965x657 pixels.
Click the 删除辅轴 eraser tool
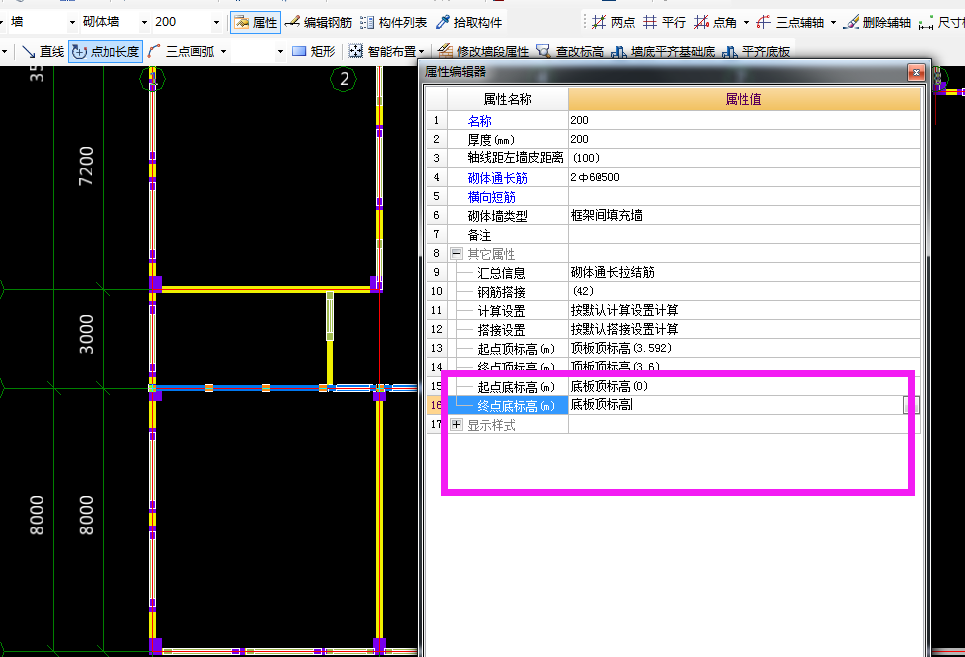[878, 23]
